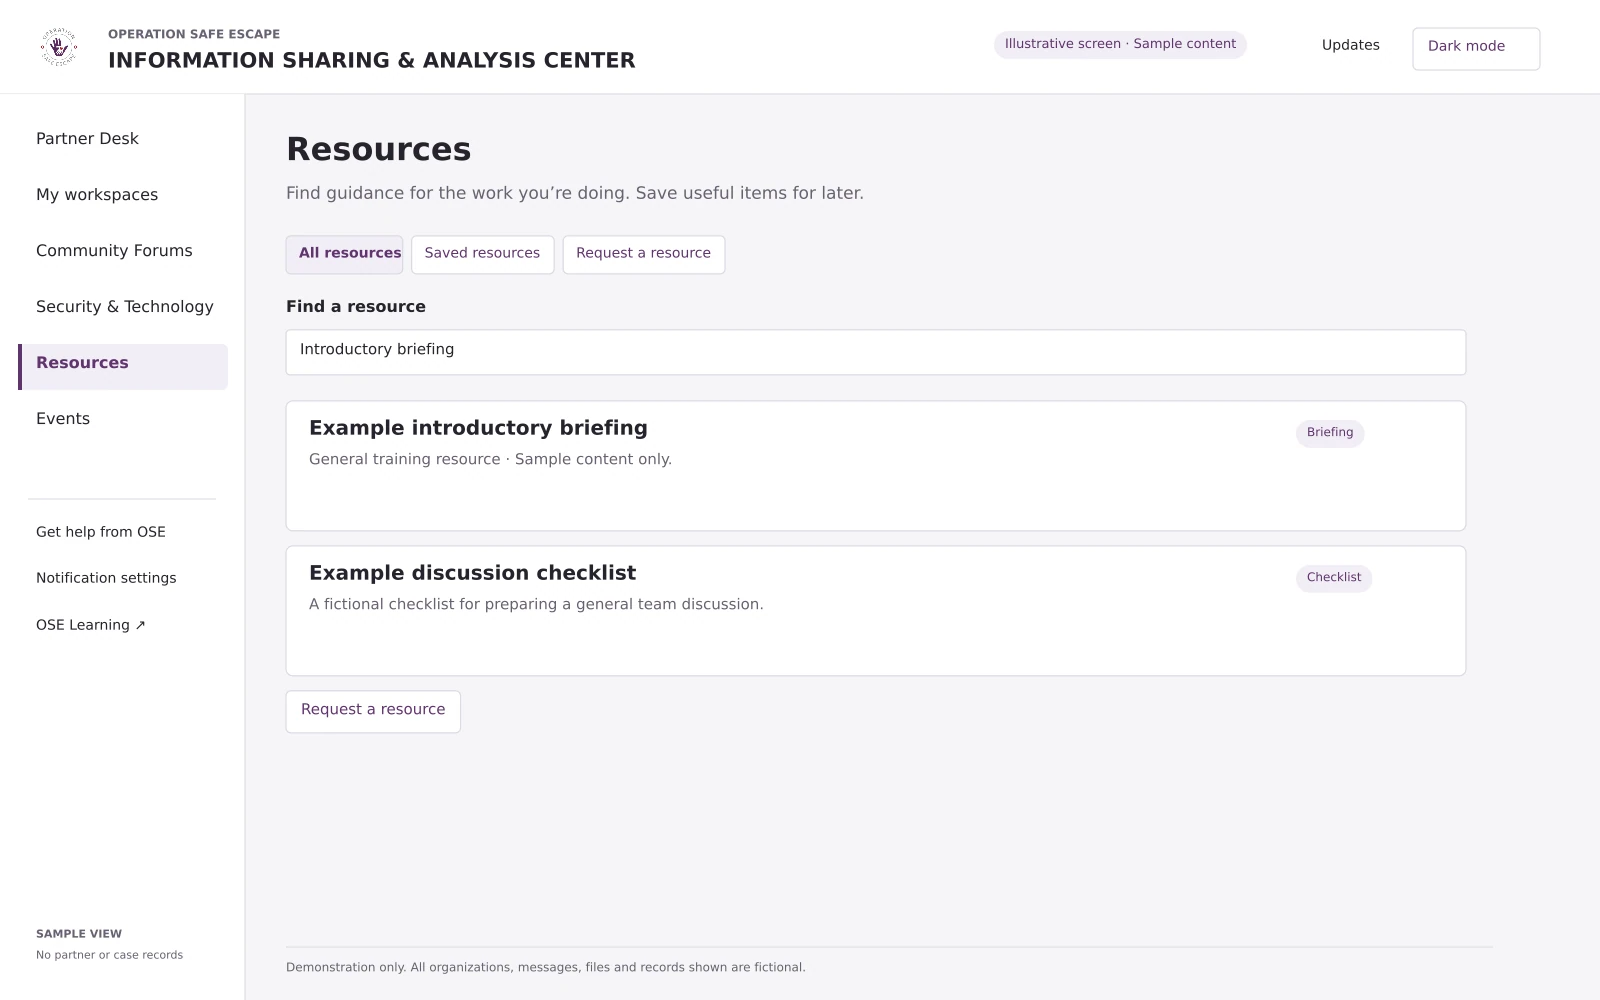Click the INFORMATION SHARING & ANALYSIS CENTER title
The image size is (1600, 1000).
[372, 60]
